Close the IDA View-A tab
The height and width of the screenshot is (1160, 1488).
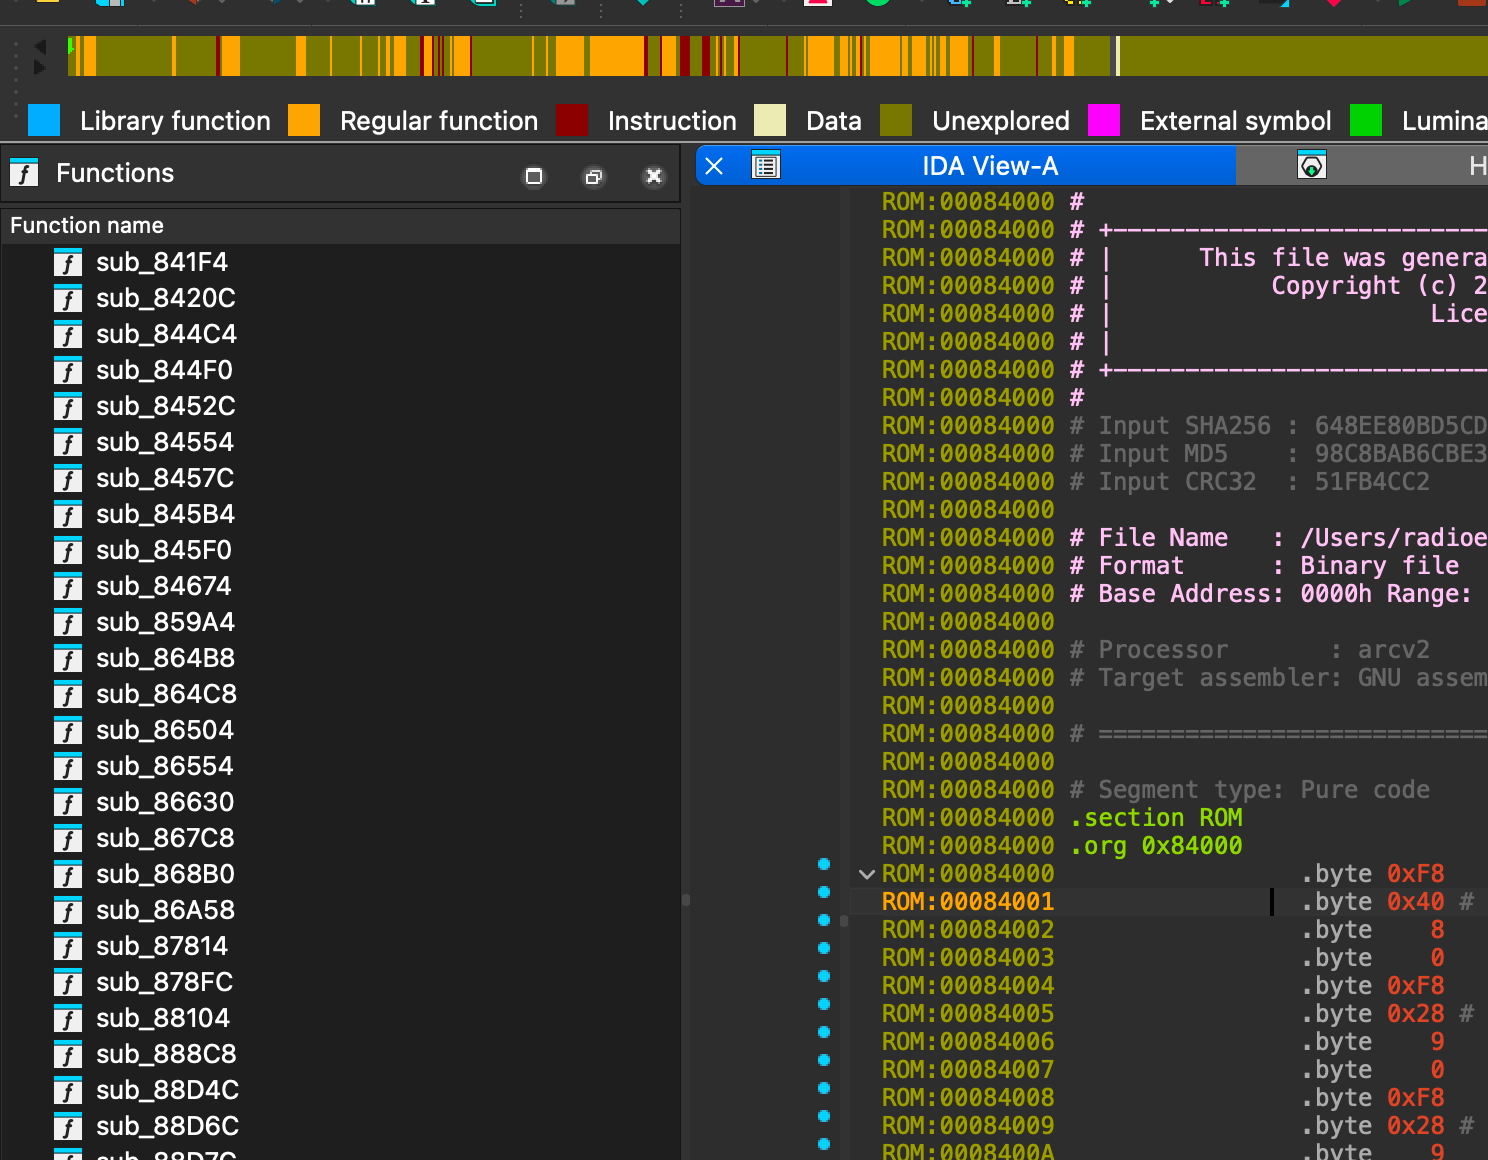pos(714,166)
